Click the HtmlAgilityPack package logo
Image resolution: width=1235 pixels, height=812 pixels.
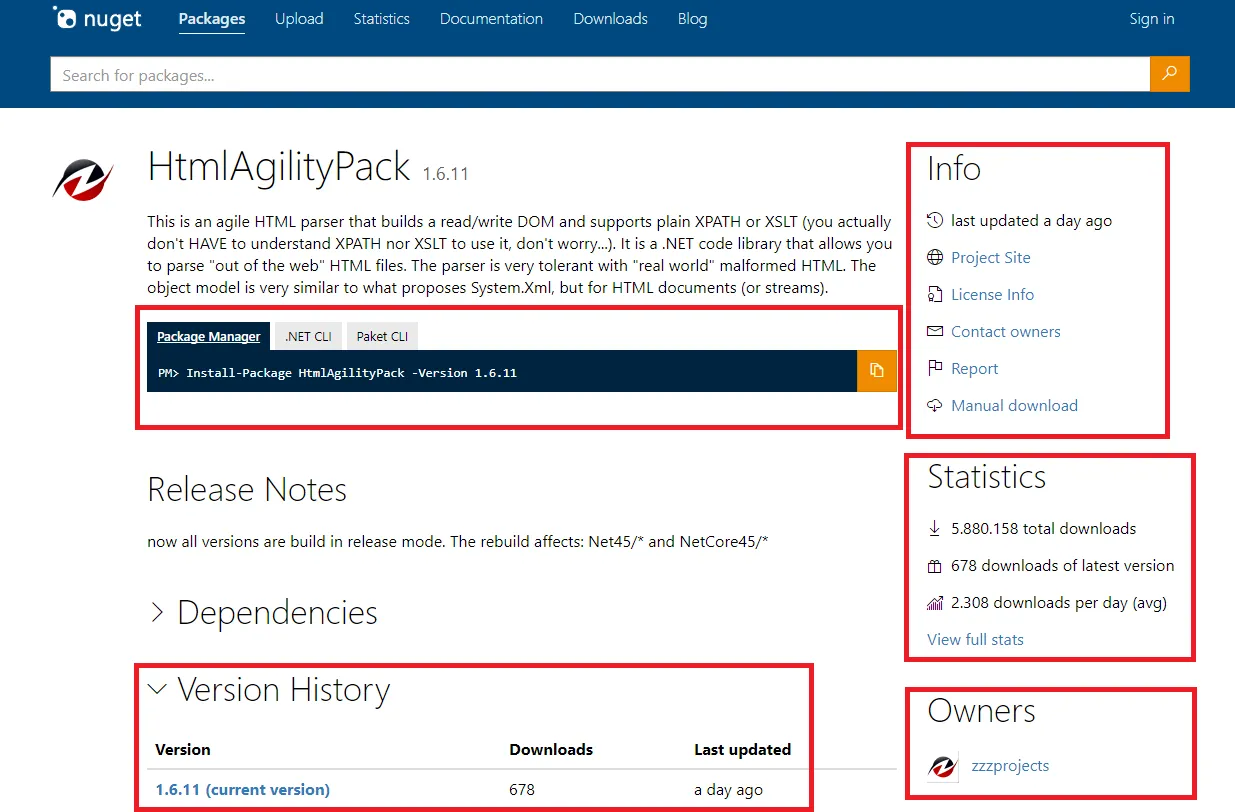(x=83, y=180)
